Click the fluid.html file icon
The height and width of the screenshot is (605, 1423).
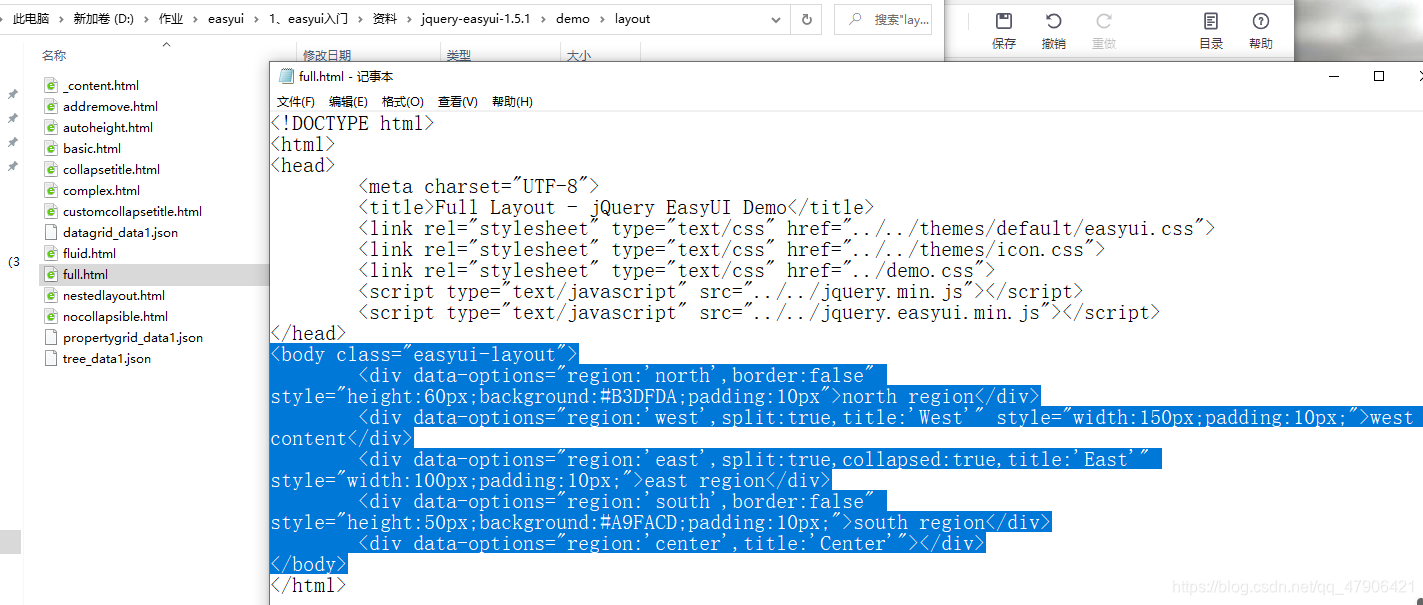[51, 253]
